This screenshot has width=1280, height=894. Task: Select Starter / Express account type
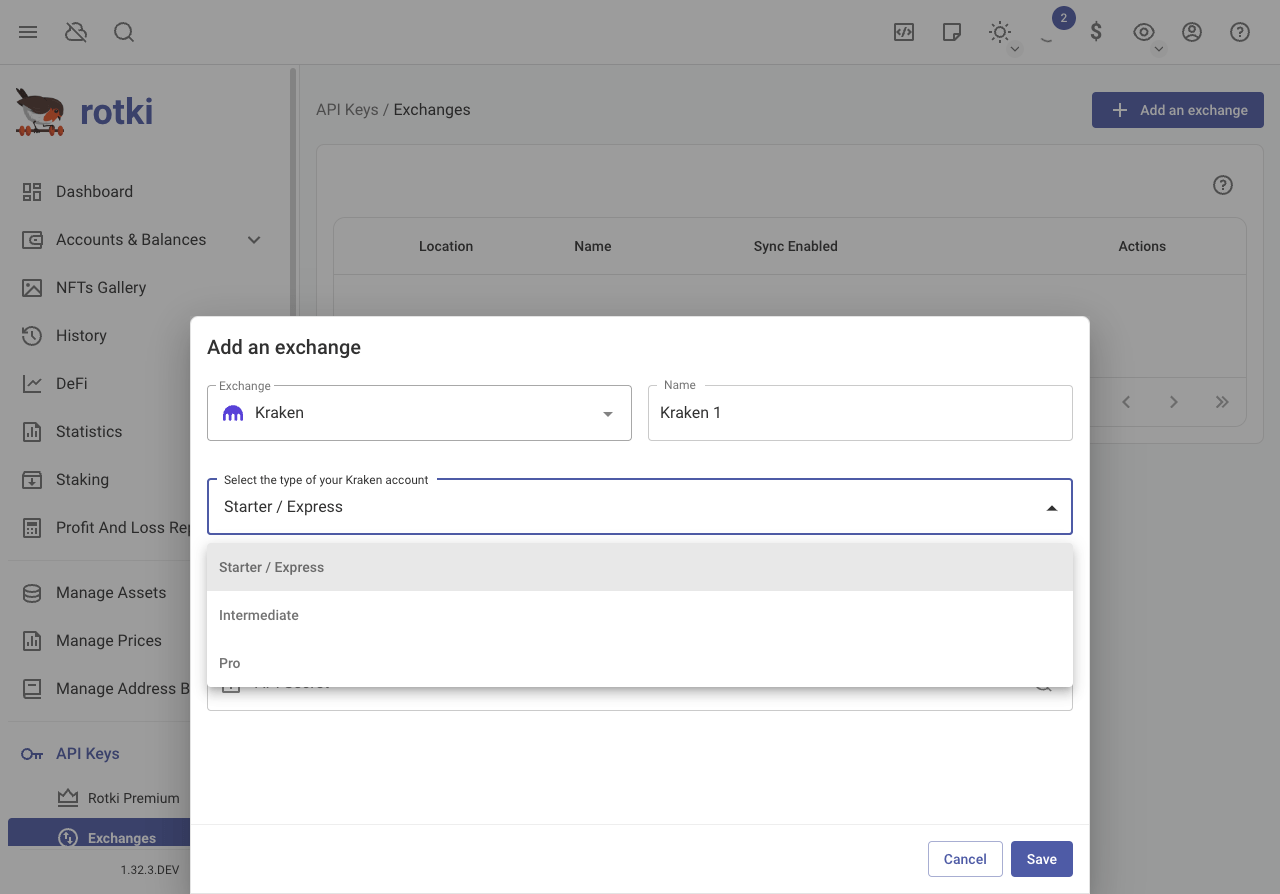click(x=640, y=567)
